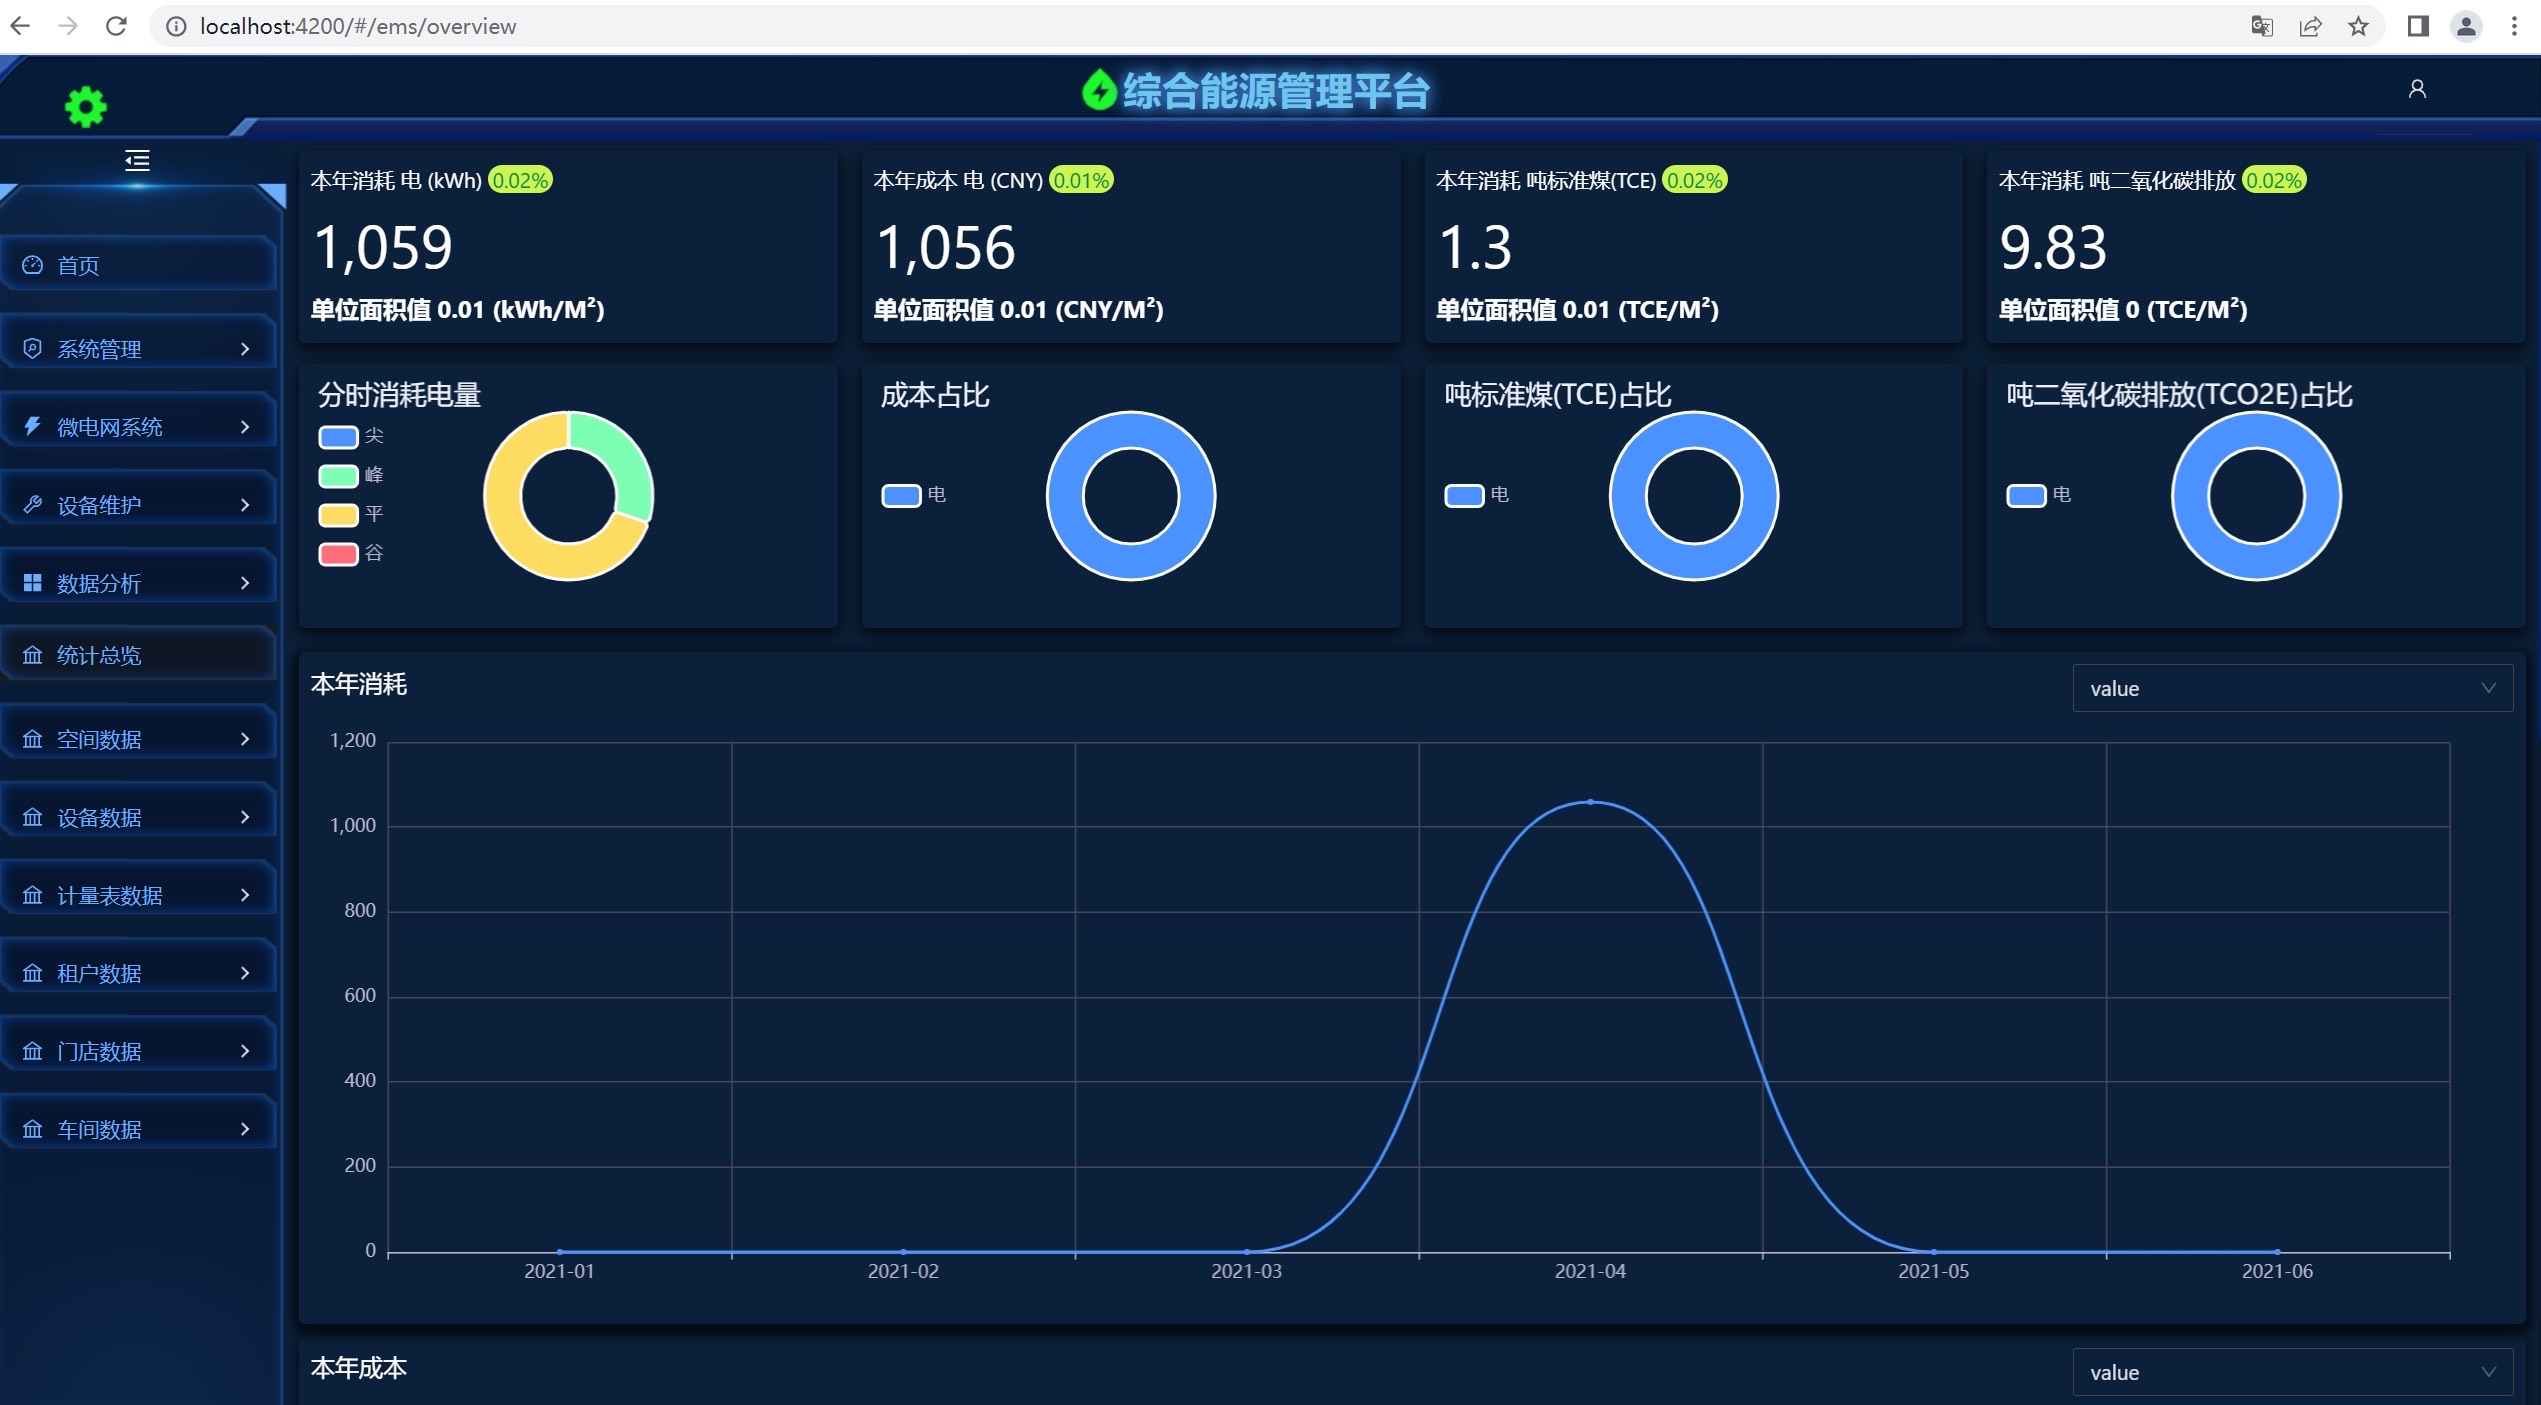Click the lightning icon beside 微电网系统
The width and height of the screenshot is (2541, 1405).
33,426
